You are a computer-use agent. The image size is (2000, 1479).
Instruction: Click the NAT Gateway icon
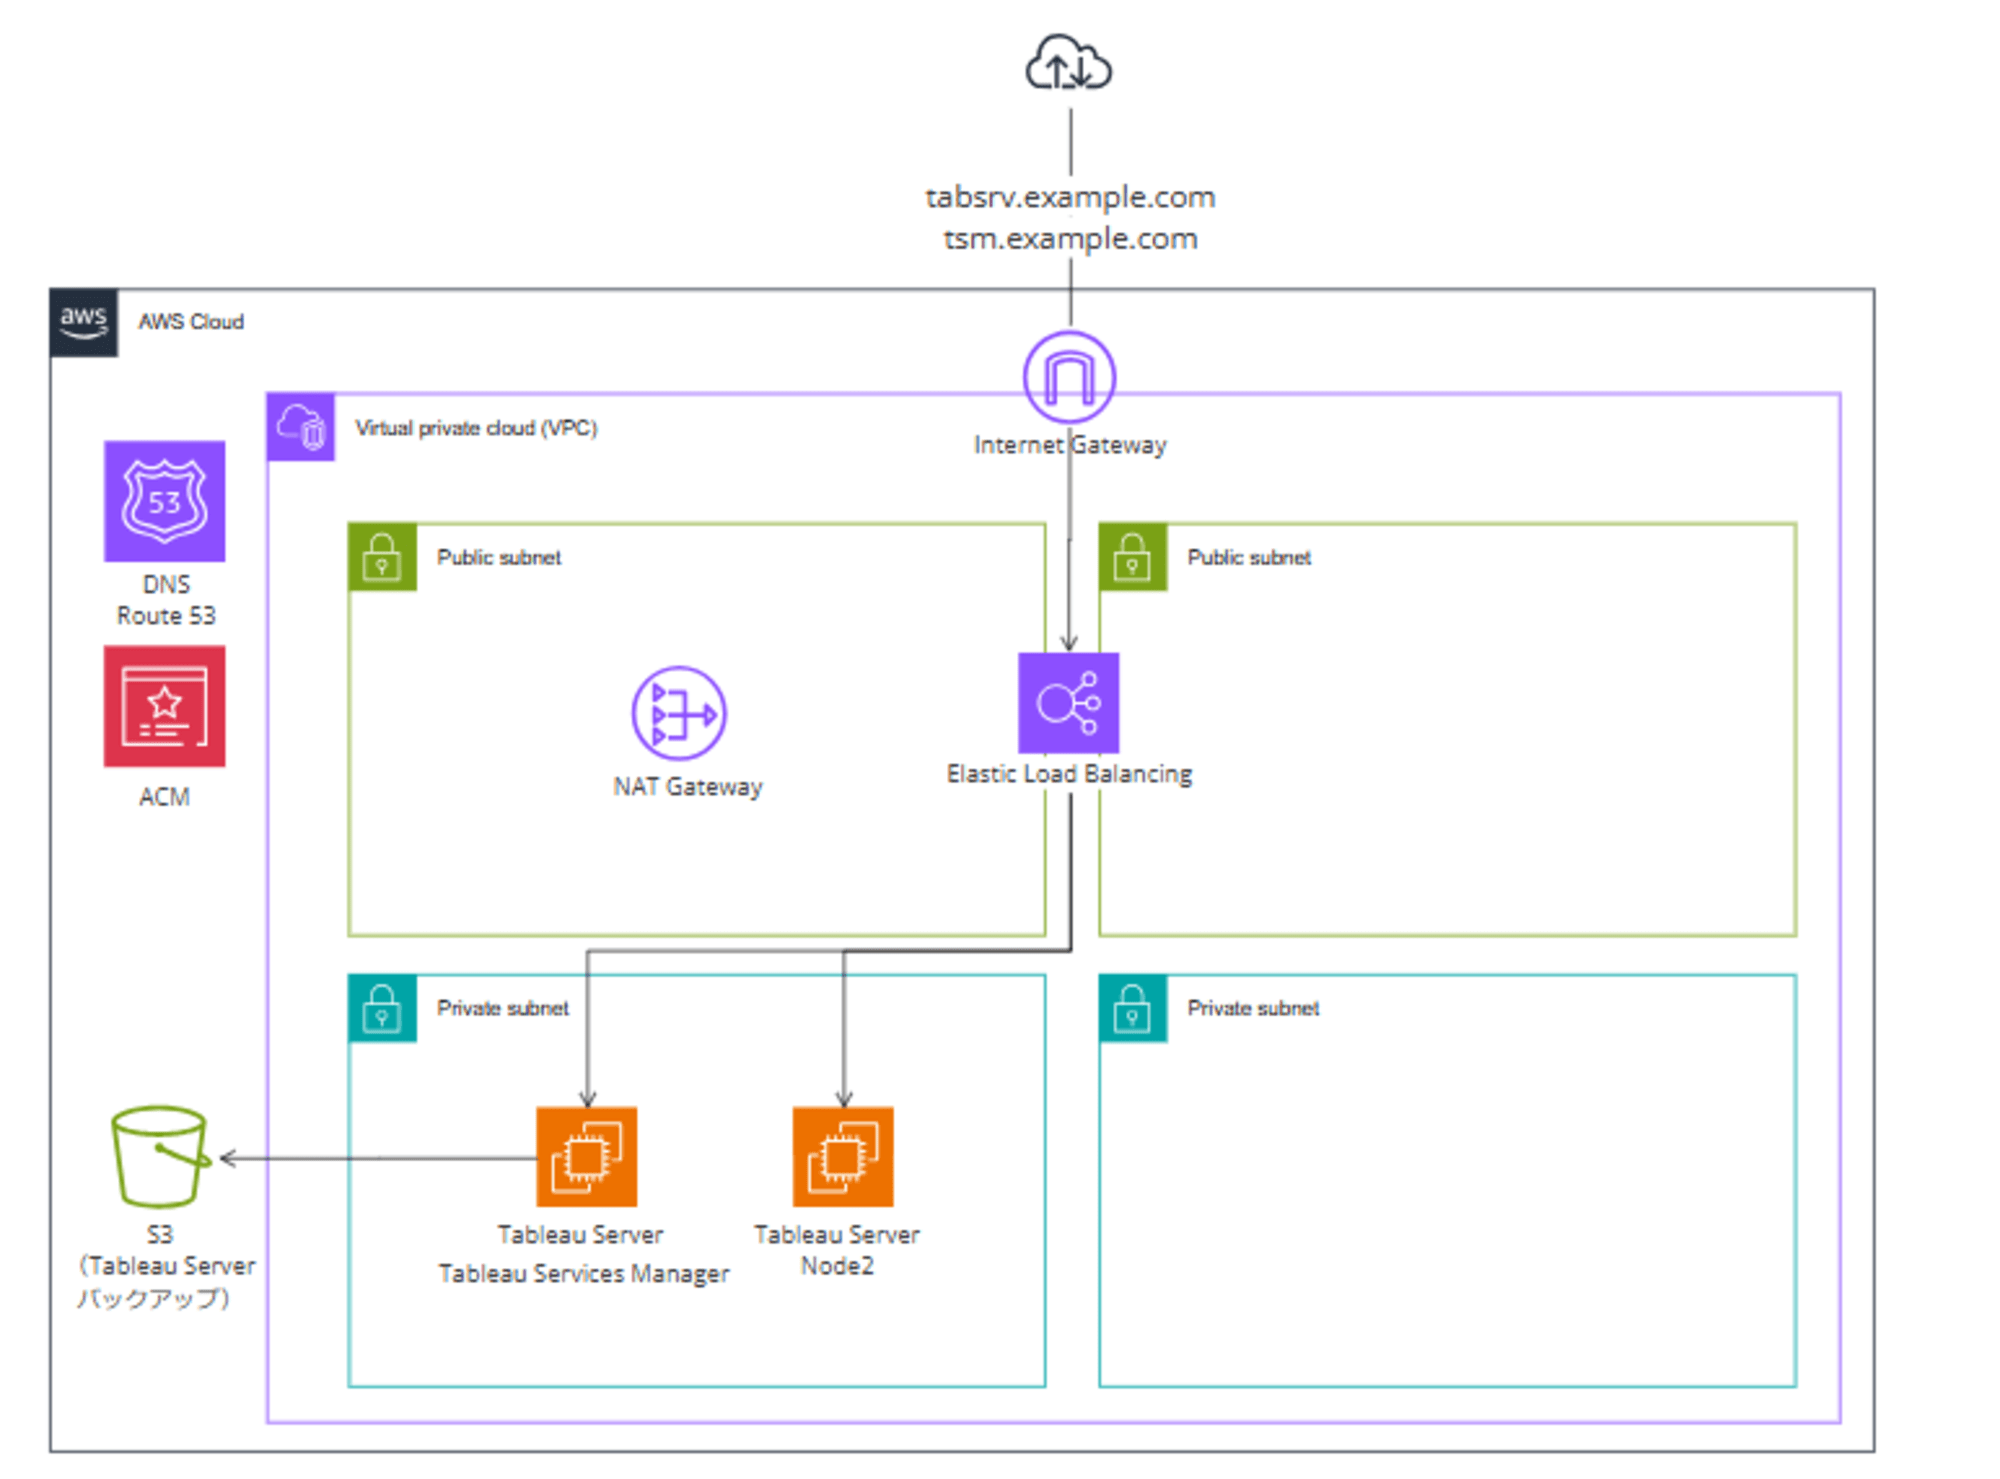tap(679, 713)
